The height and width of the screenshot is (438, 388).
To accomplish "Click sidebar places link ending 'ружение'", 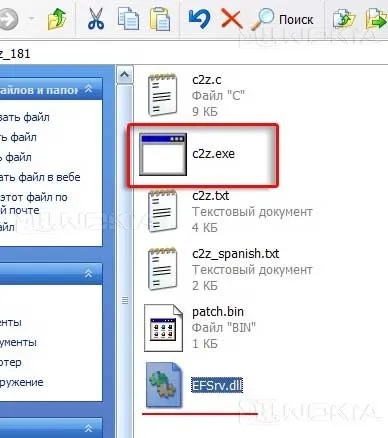I will [22, 382].
